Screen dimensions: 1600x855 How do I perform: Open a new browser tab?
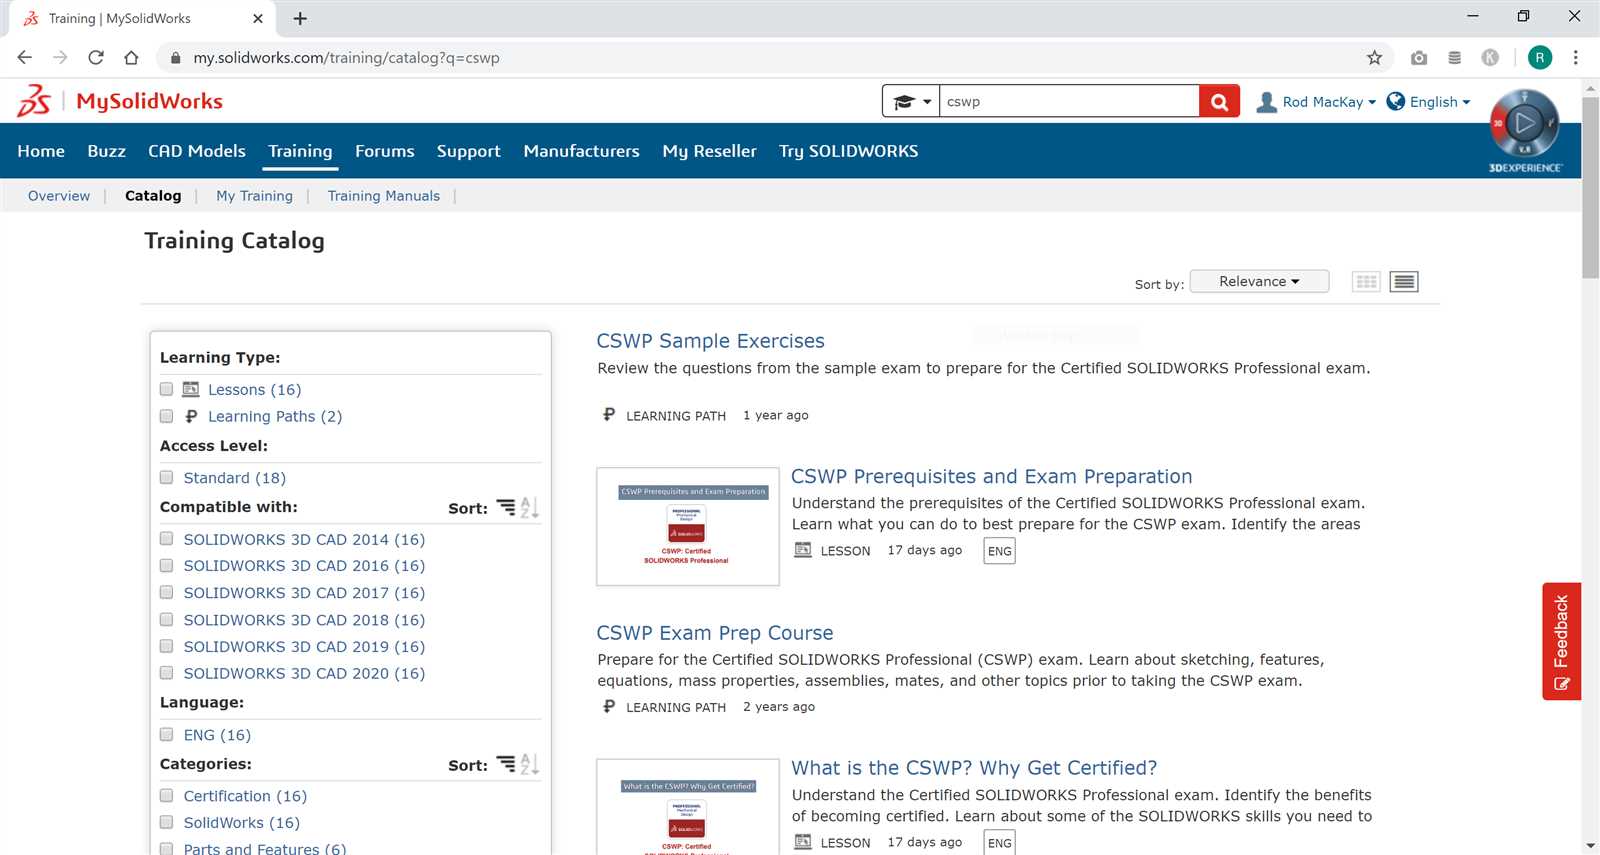click(300, 18)
